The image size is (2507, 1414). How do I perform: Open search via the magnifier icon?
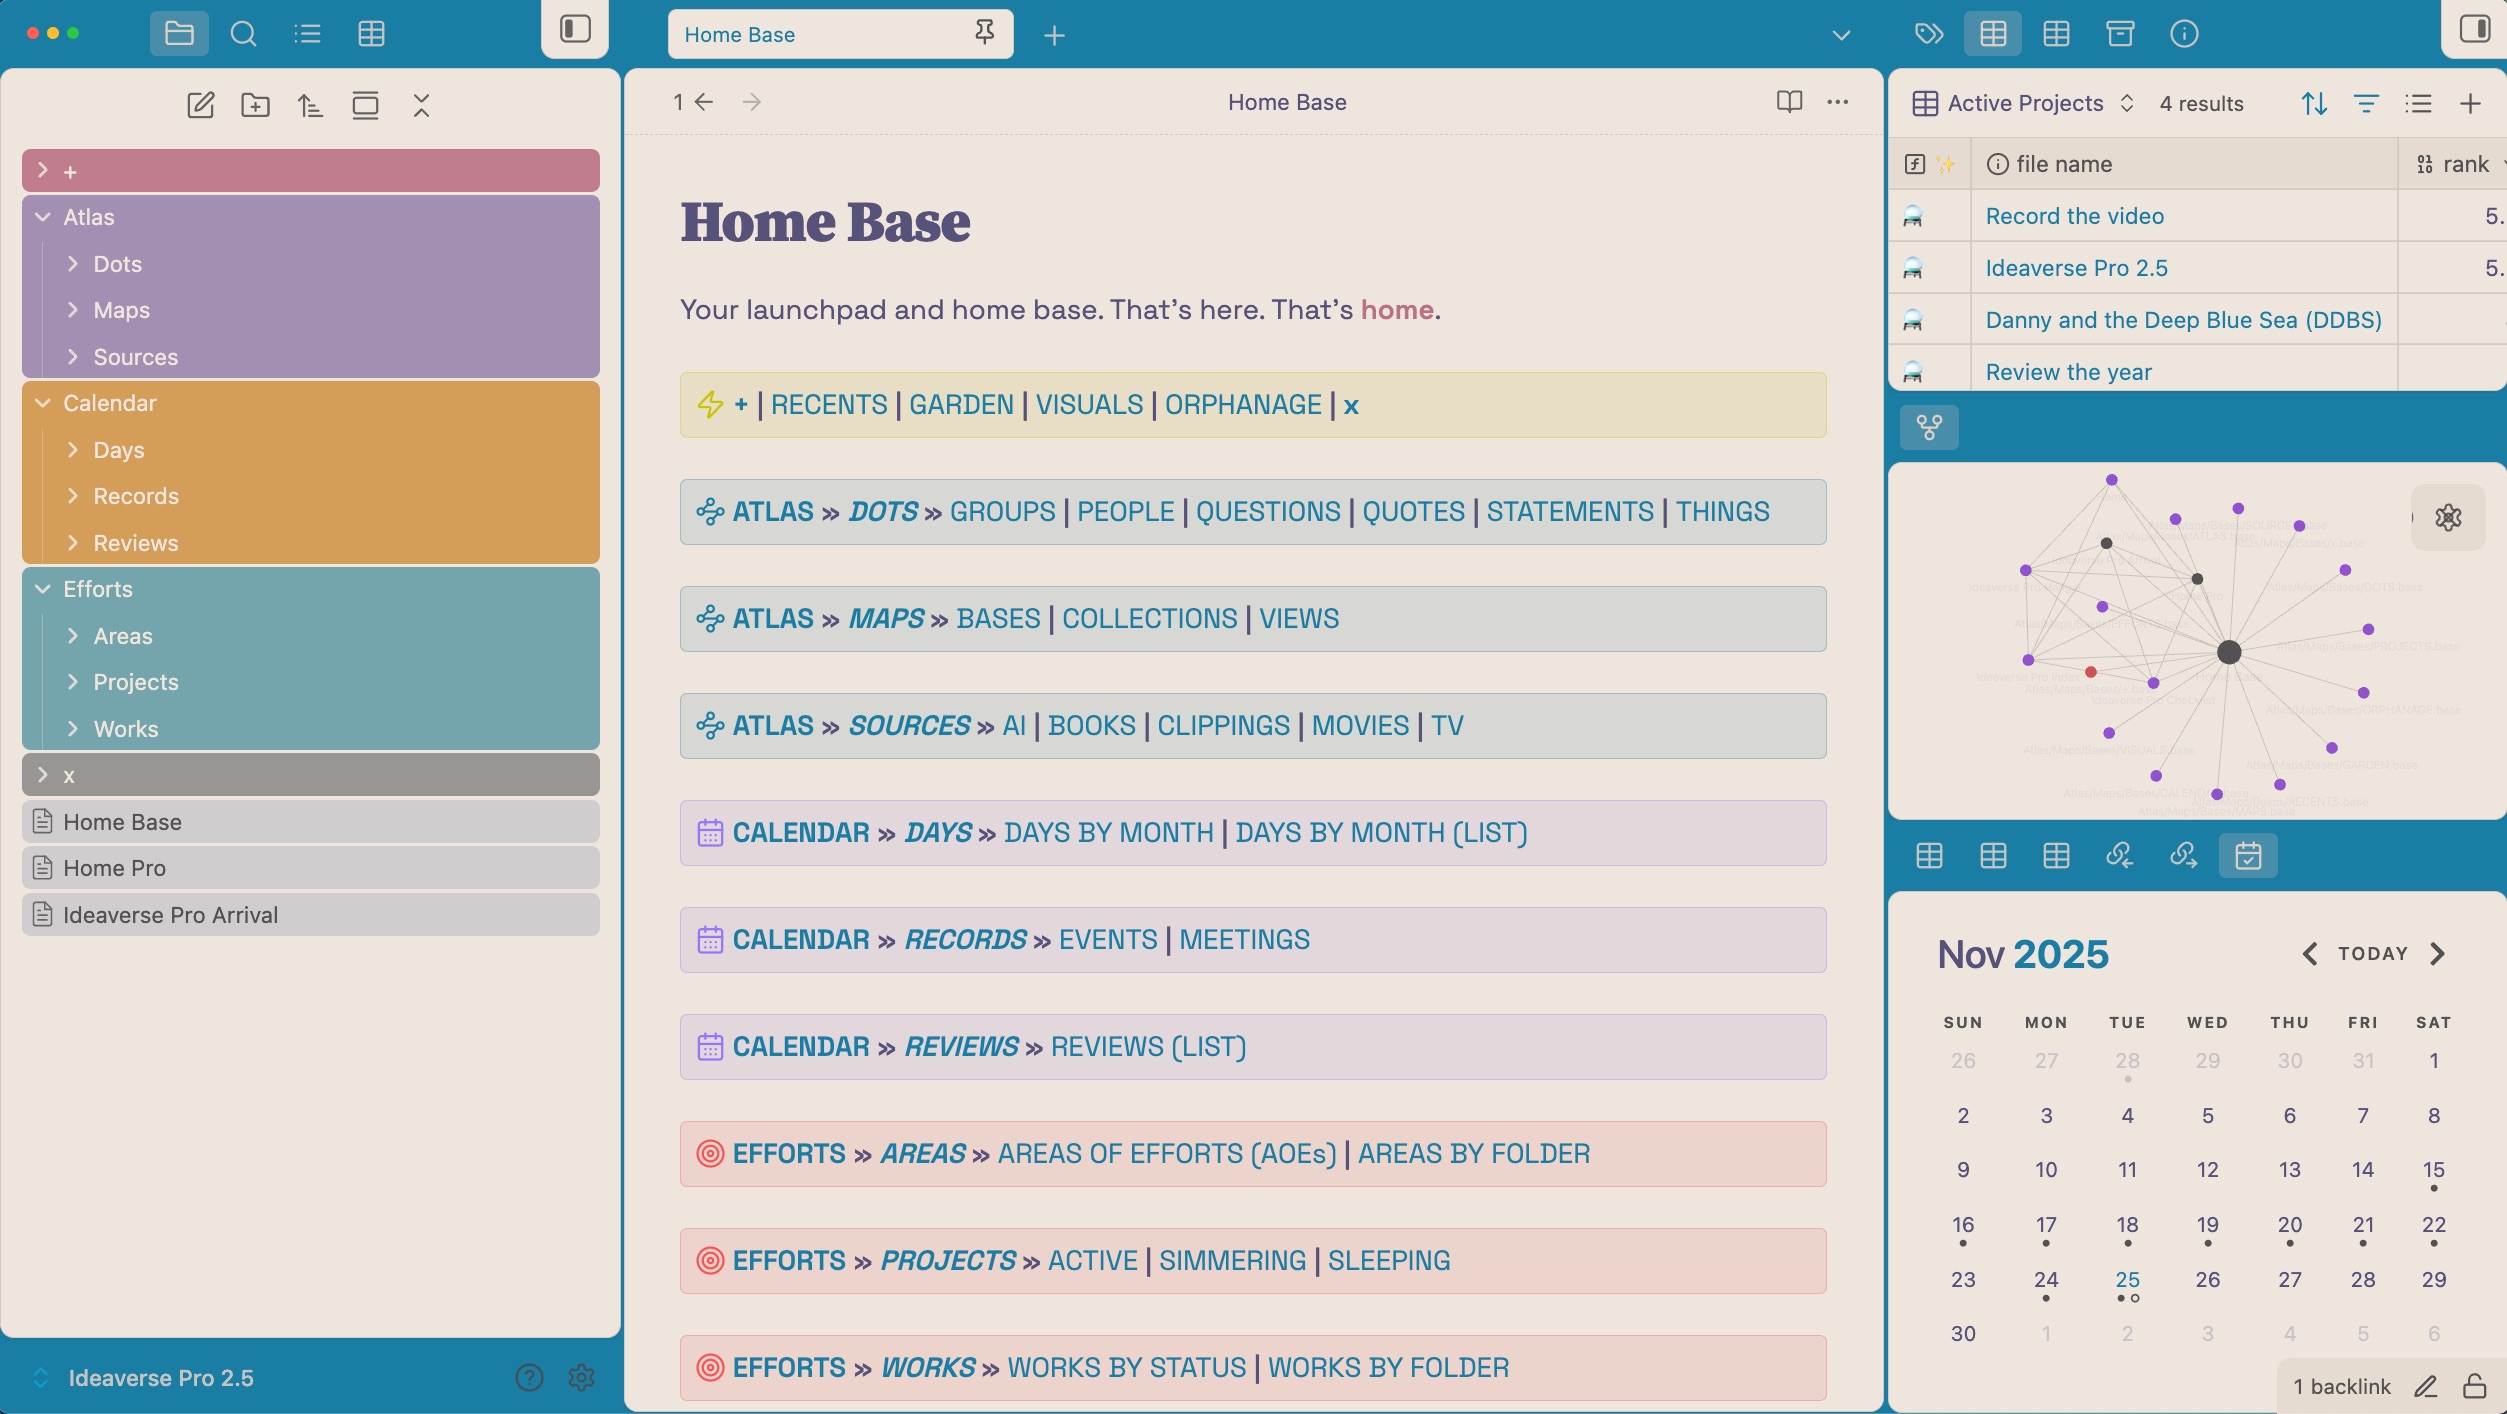(x=243, y=34)
